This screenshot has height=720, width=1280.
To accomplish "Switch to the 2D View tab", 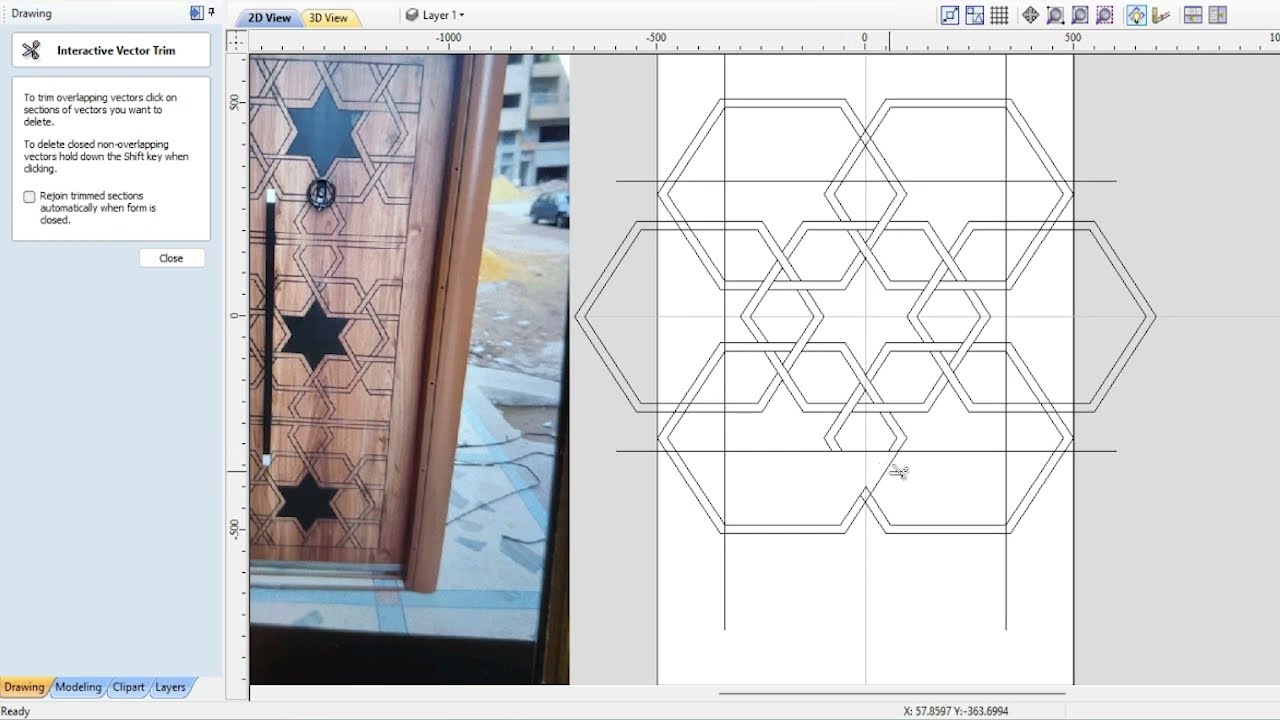I will (269, 18).
